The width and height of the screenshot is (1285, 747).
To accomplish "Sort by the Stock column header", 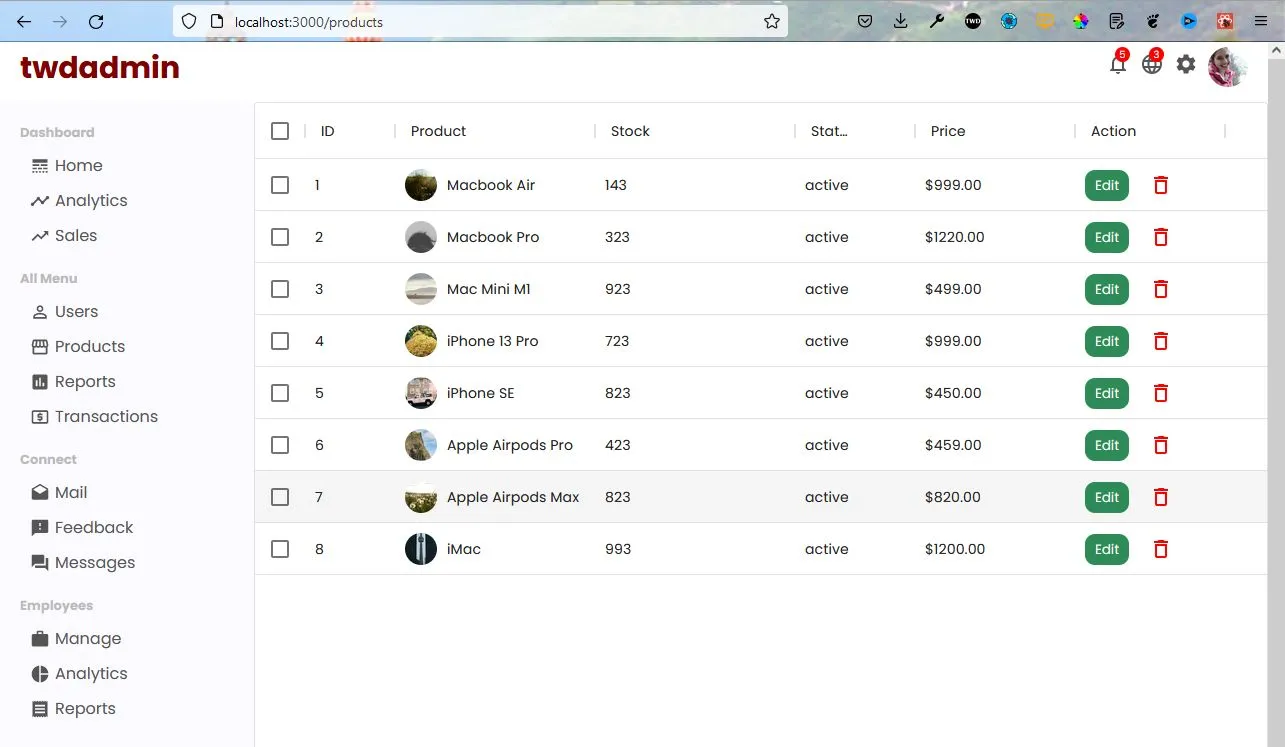I will coord(630,131).
